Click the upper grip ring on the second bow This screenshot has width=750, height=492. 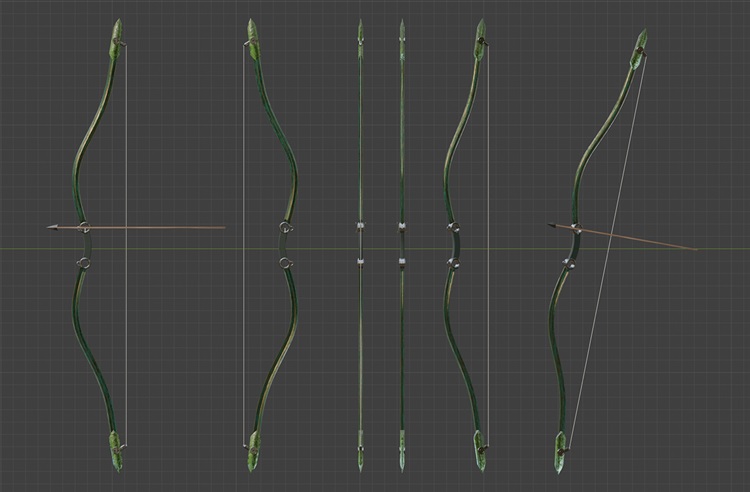click(287, 228)
